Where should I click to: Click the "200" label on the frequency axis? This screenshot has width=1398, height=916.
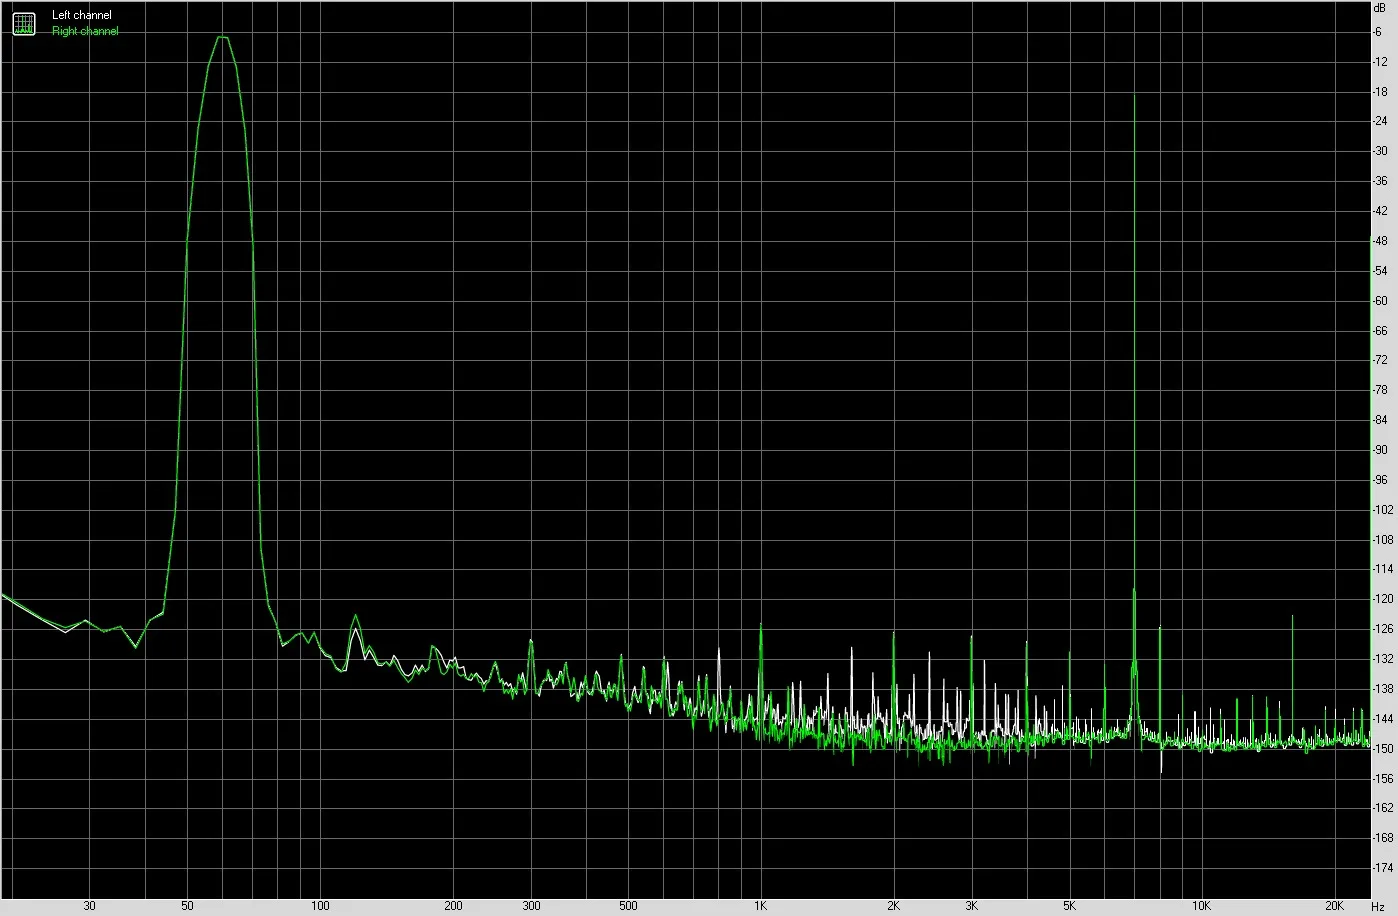click(x=453, y=906)
